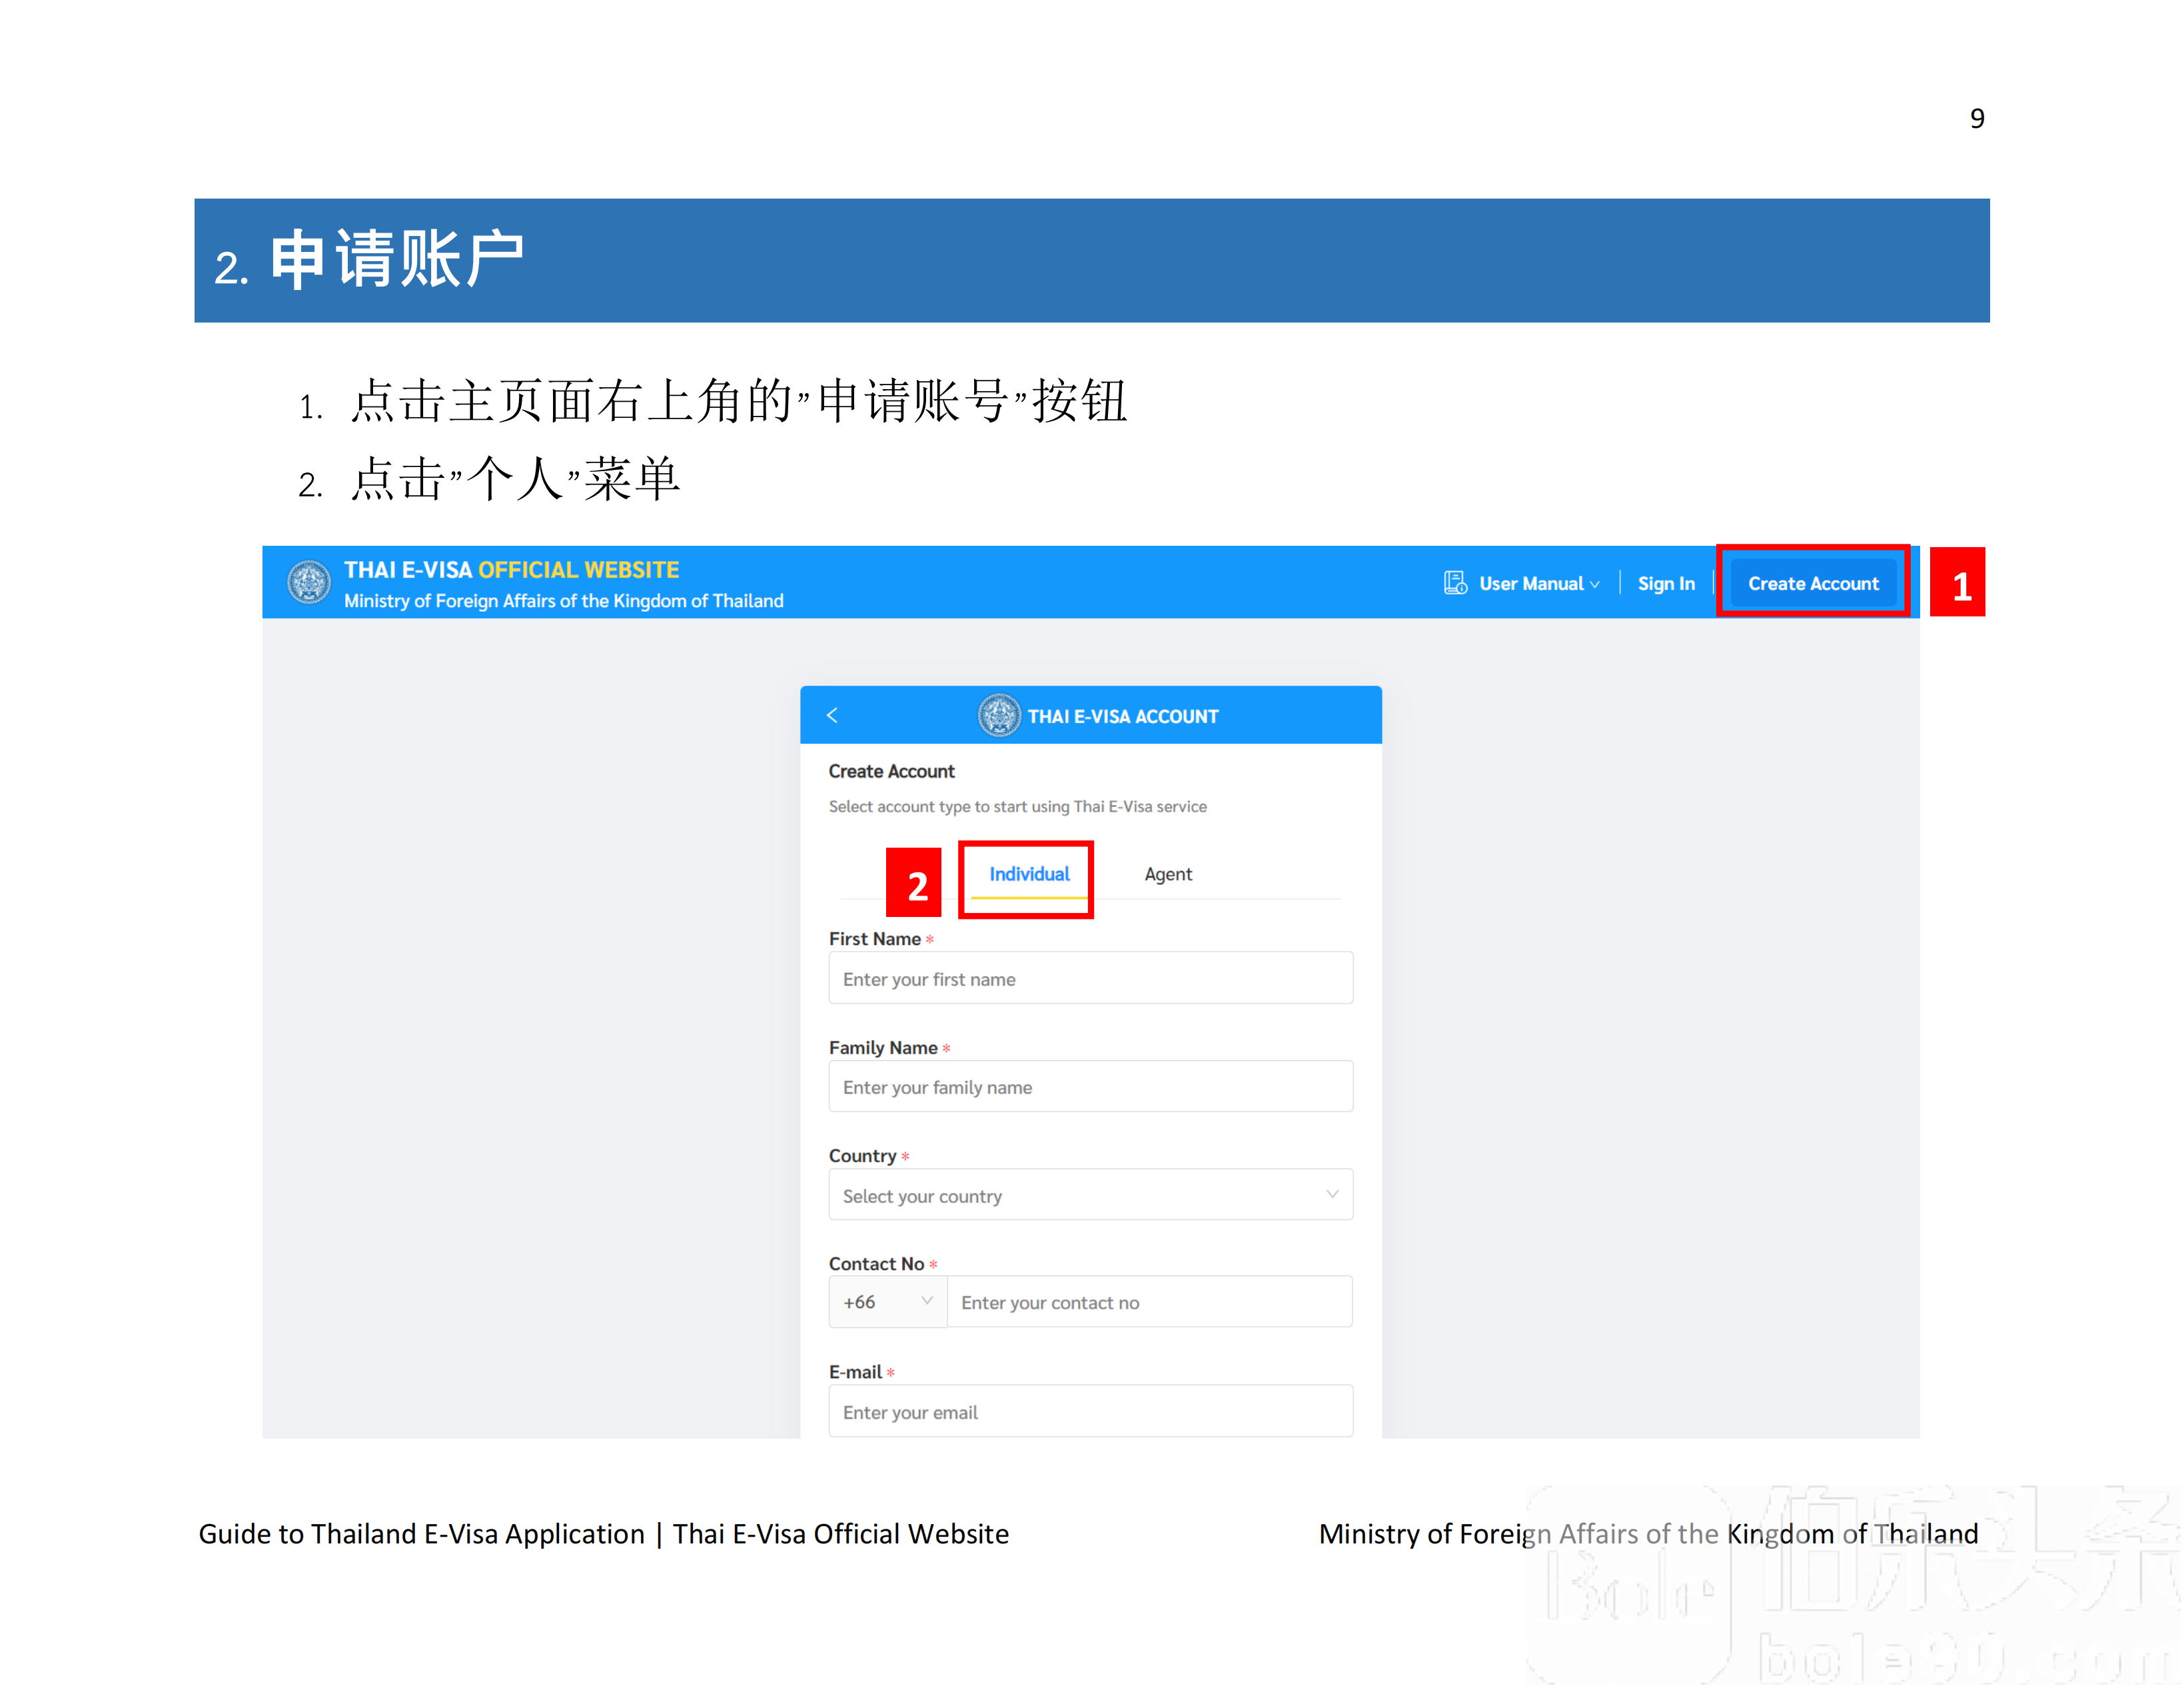Click the User Manual document icon
Viewport: 2184px width, 1688px height.
(x=1455, y=583)
